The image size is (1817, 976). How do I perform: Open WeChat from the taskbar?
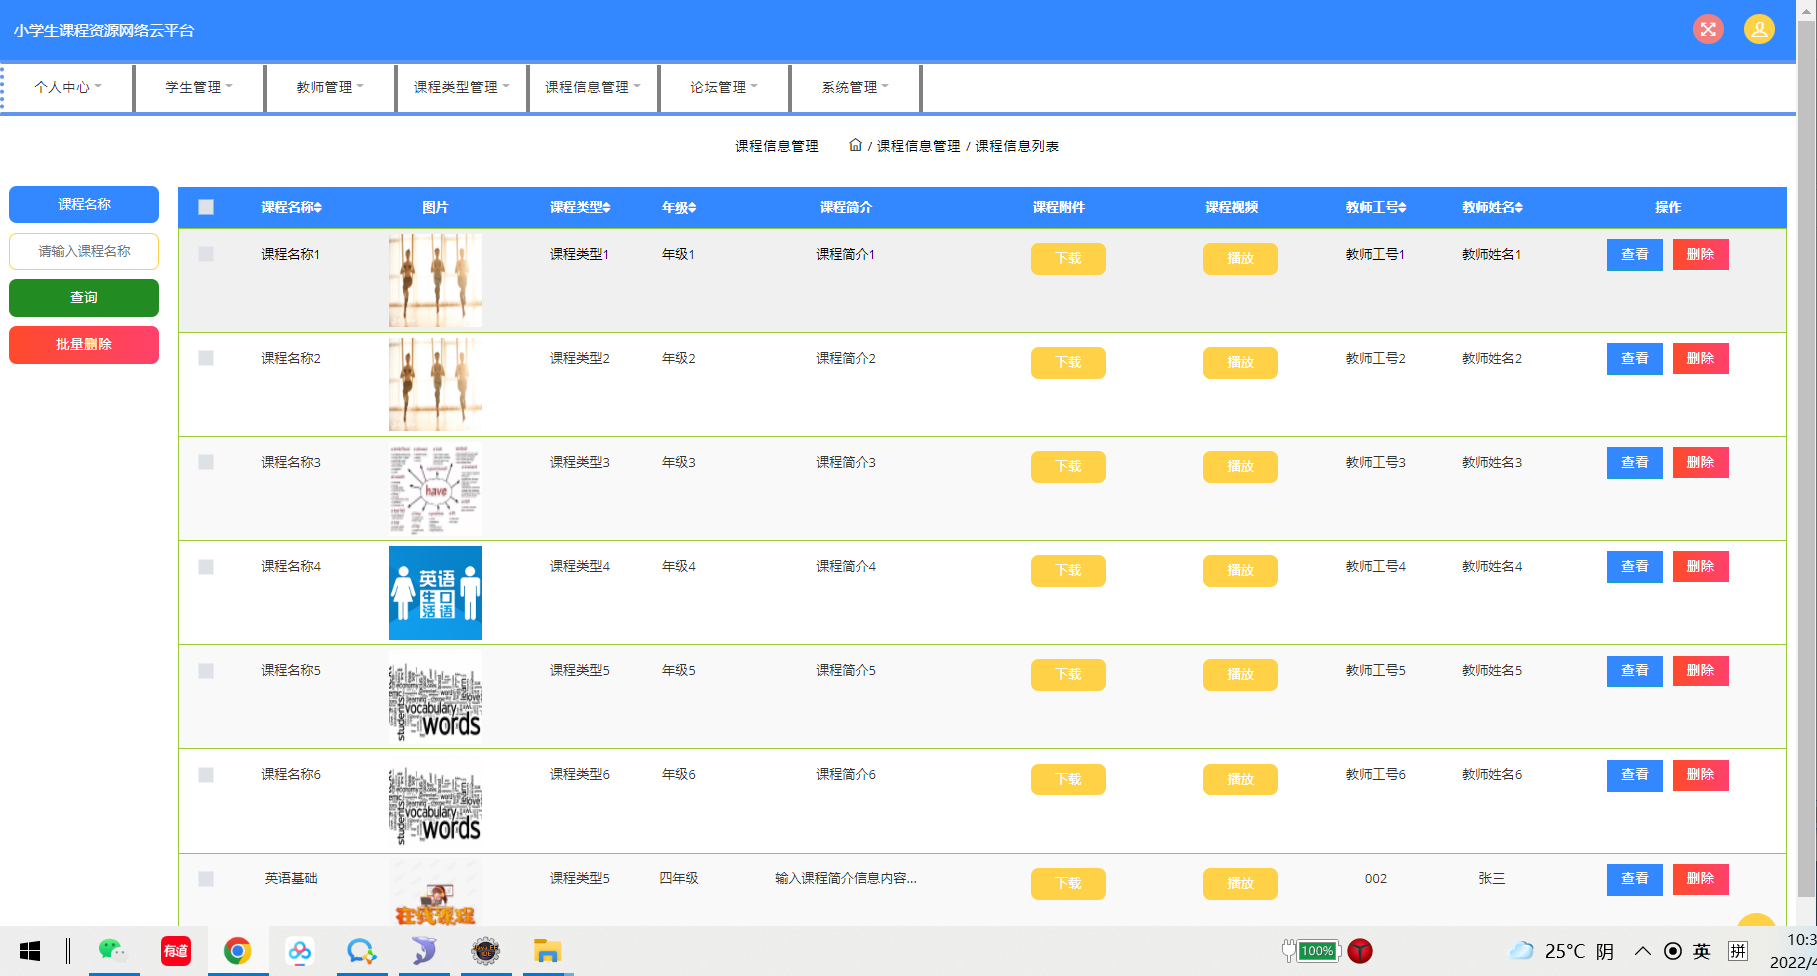pos(113,951)
